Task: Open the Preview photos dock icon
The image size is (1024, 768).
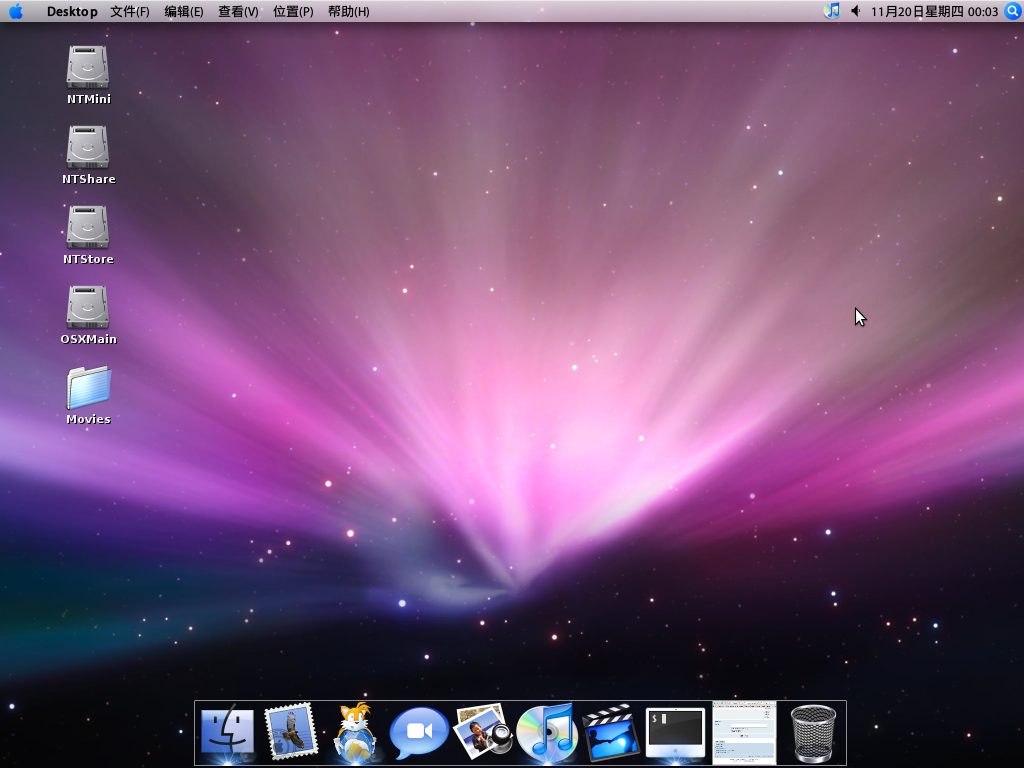Action: coord(483,732)
